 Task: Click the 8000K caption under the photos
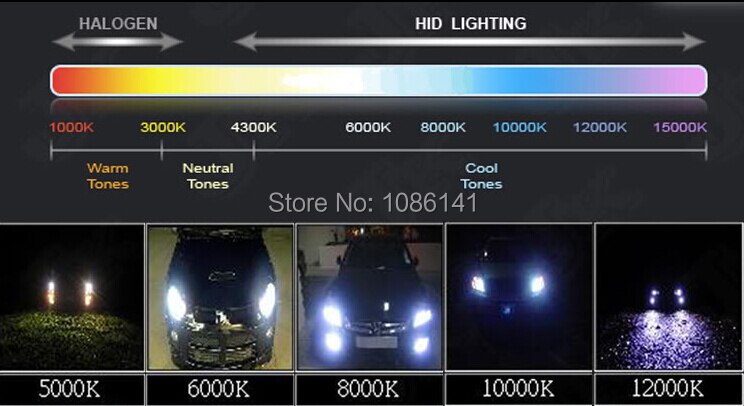[368, 388]
